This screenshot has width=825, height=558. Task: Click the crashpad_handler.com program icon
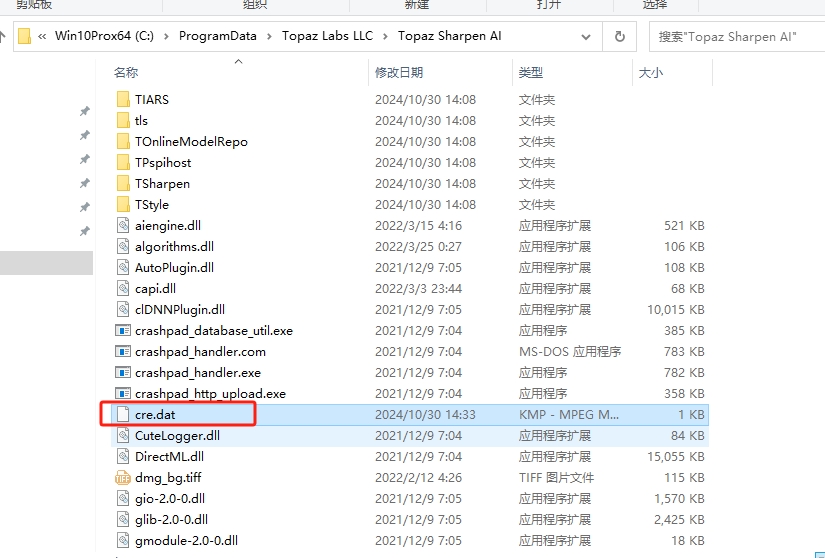point(123,352)
